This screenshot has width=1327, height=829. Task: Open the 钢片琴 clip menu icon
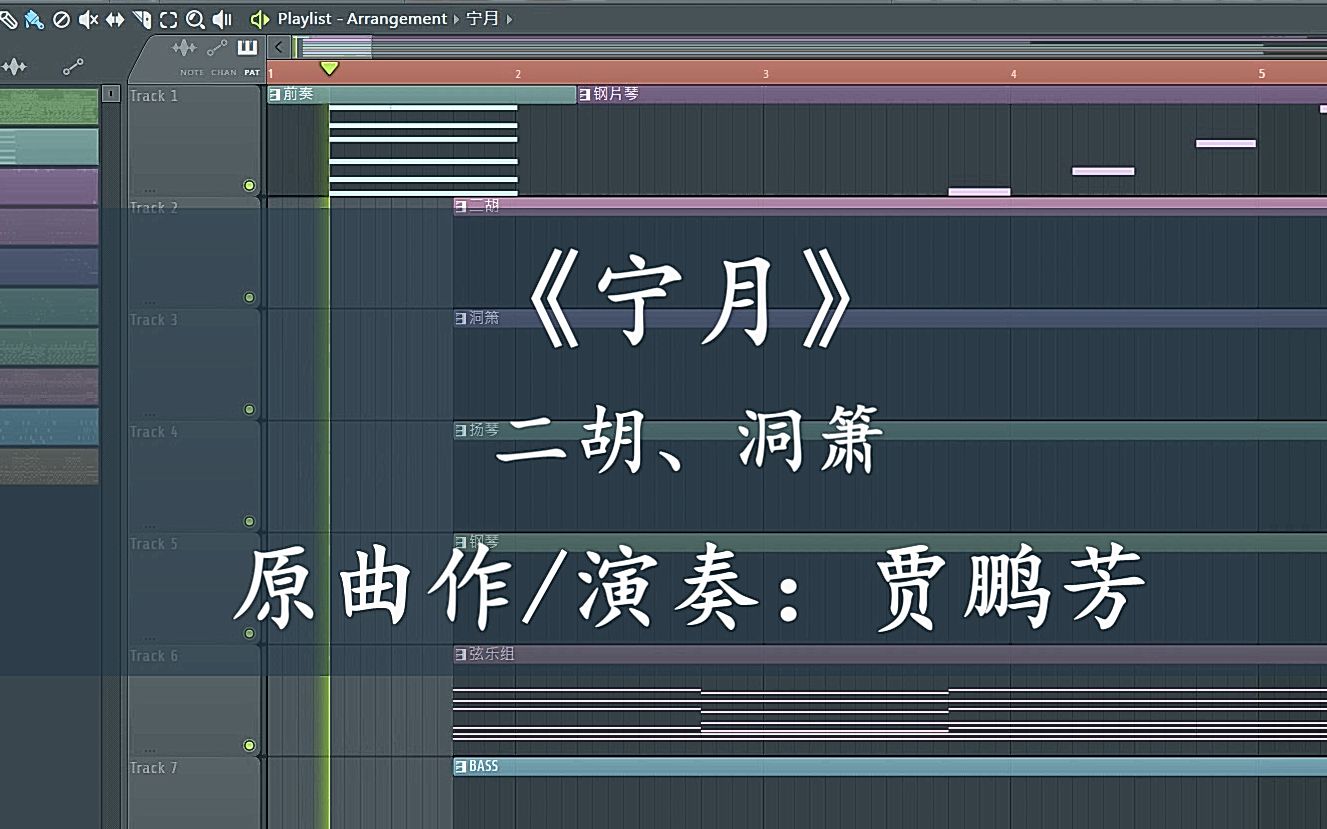click(585, 95)
